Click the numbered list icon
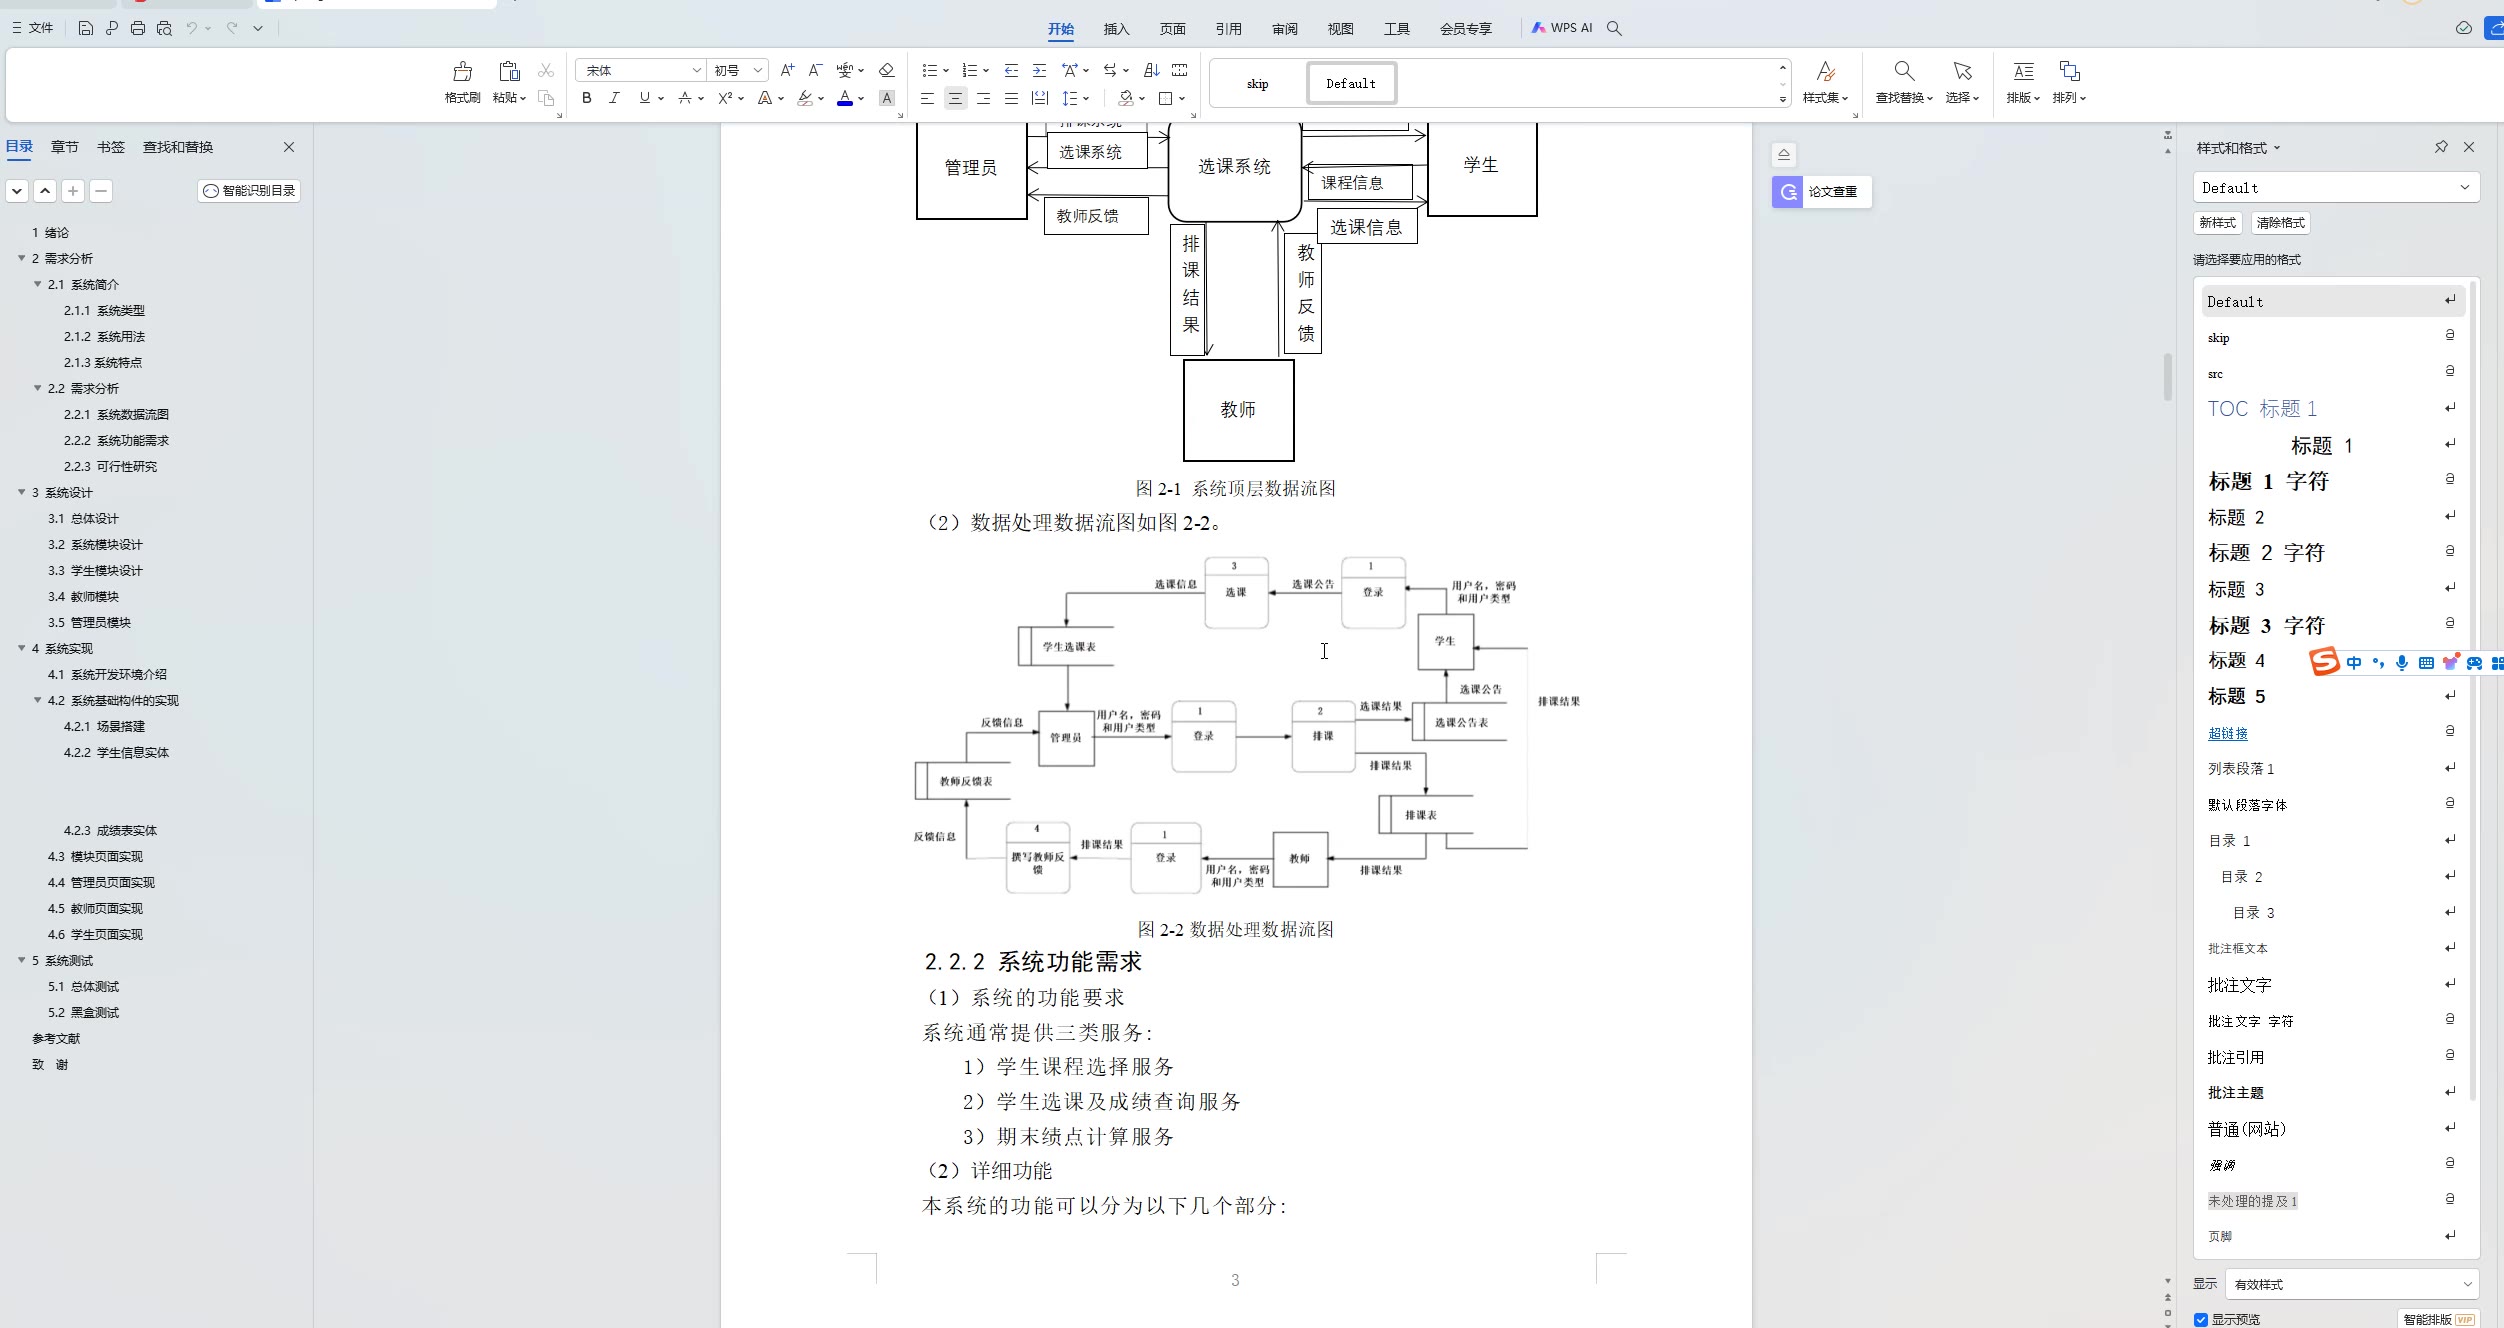Screen dimensions: 2504x1328 [969, 70]
